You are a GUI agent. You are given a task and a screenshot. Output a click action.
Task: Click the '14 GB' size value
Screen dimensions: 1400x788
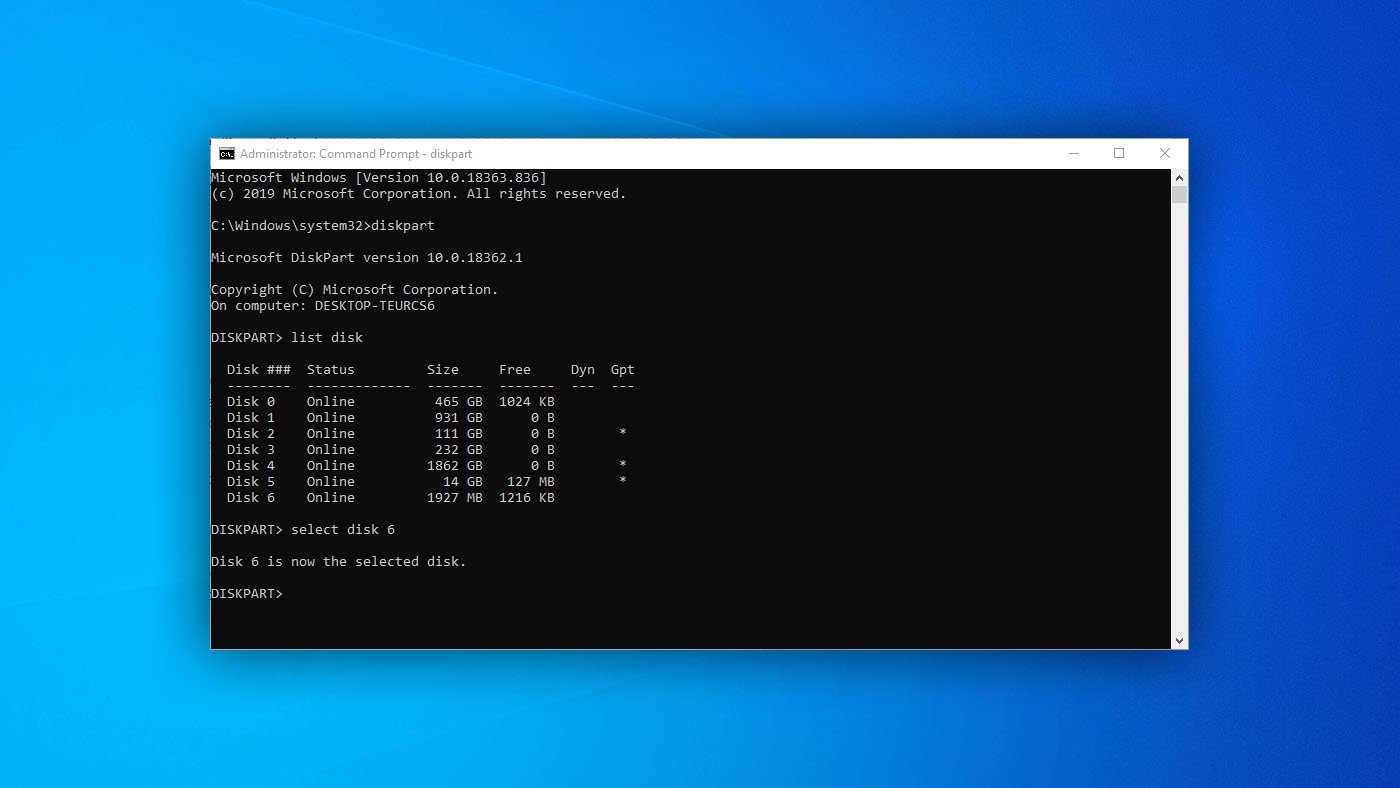pos(463,481)
